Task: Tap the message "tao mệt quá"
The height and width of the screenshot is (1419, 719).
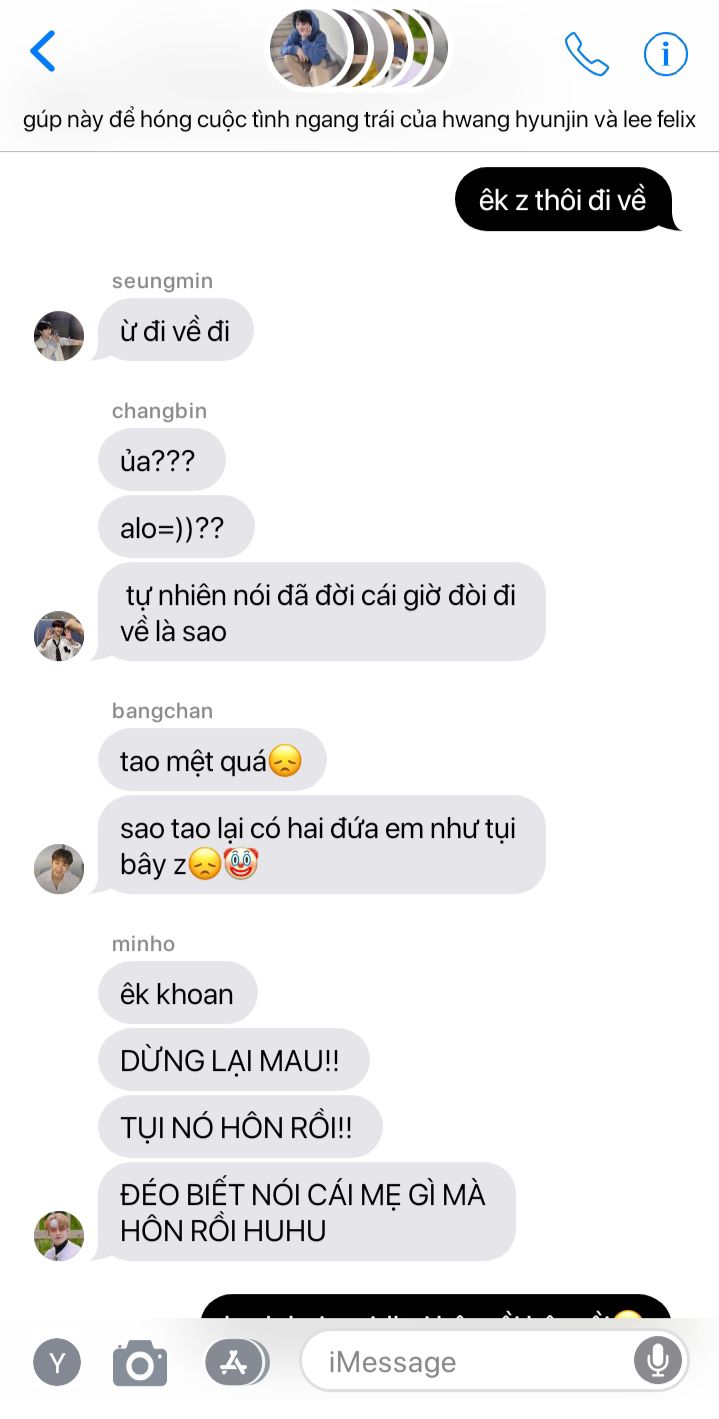Action: pos(212,760)
